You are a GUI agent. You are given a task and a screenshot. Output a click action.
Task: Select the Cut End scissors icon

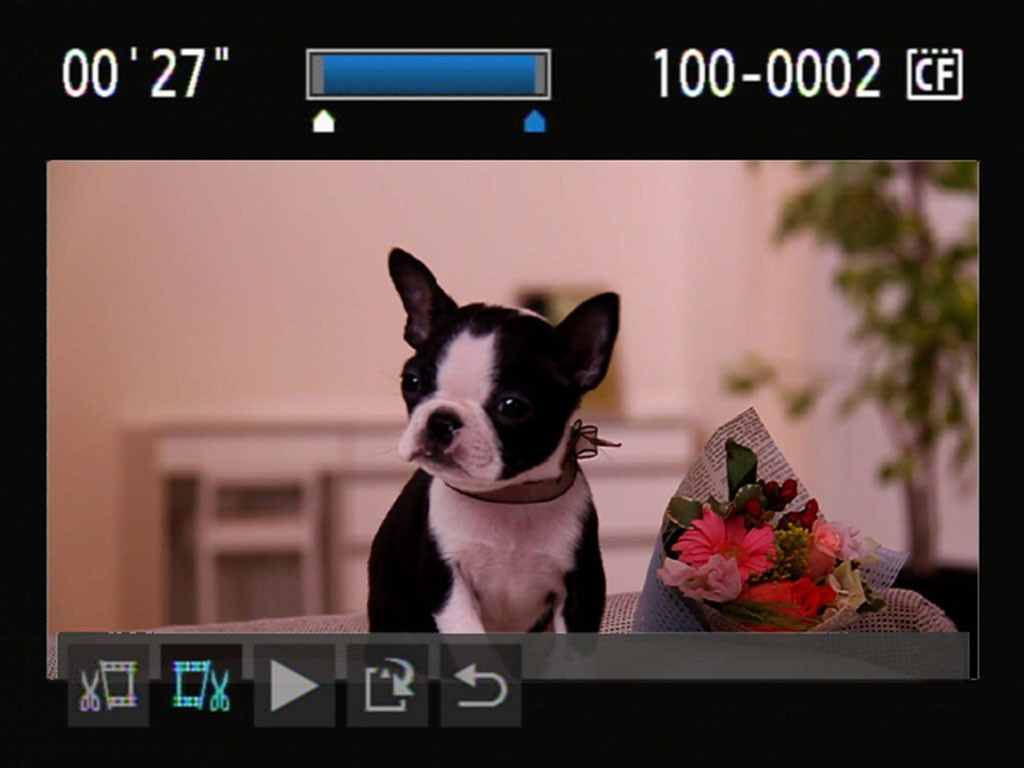(x=201, y=685)
